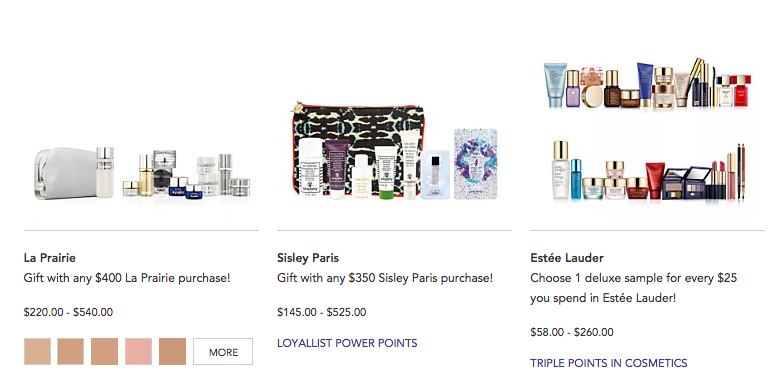Open the Estée Lauder upper sample row image

point(647,84)
